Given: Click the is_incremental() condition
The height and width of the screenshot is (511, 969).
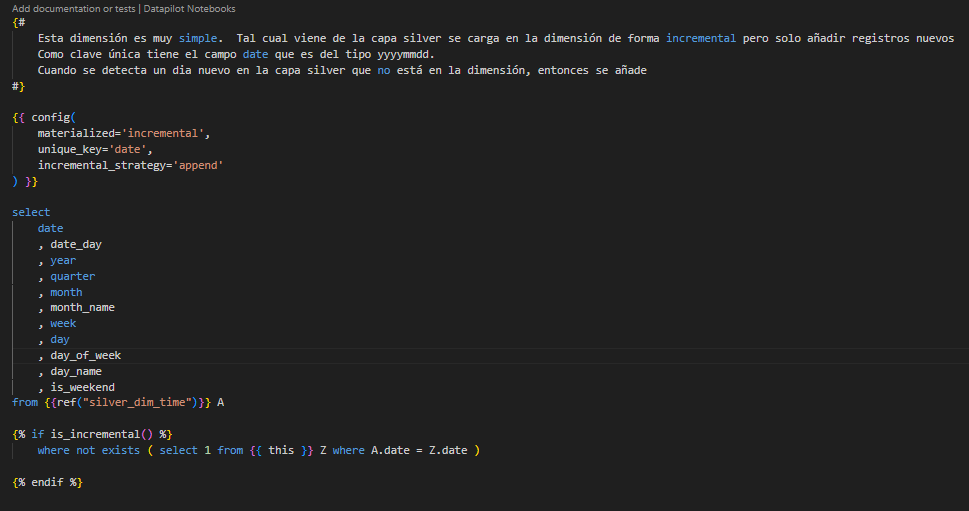Looking at the screenshot, I should (x=110, y=434).
